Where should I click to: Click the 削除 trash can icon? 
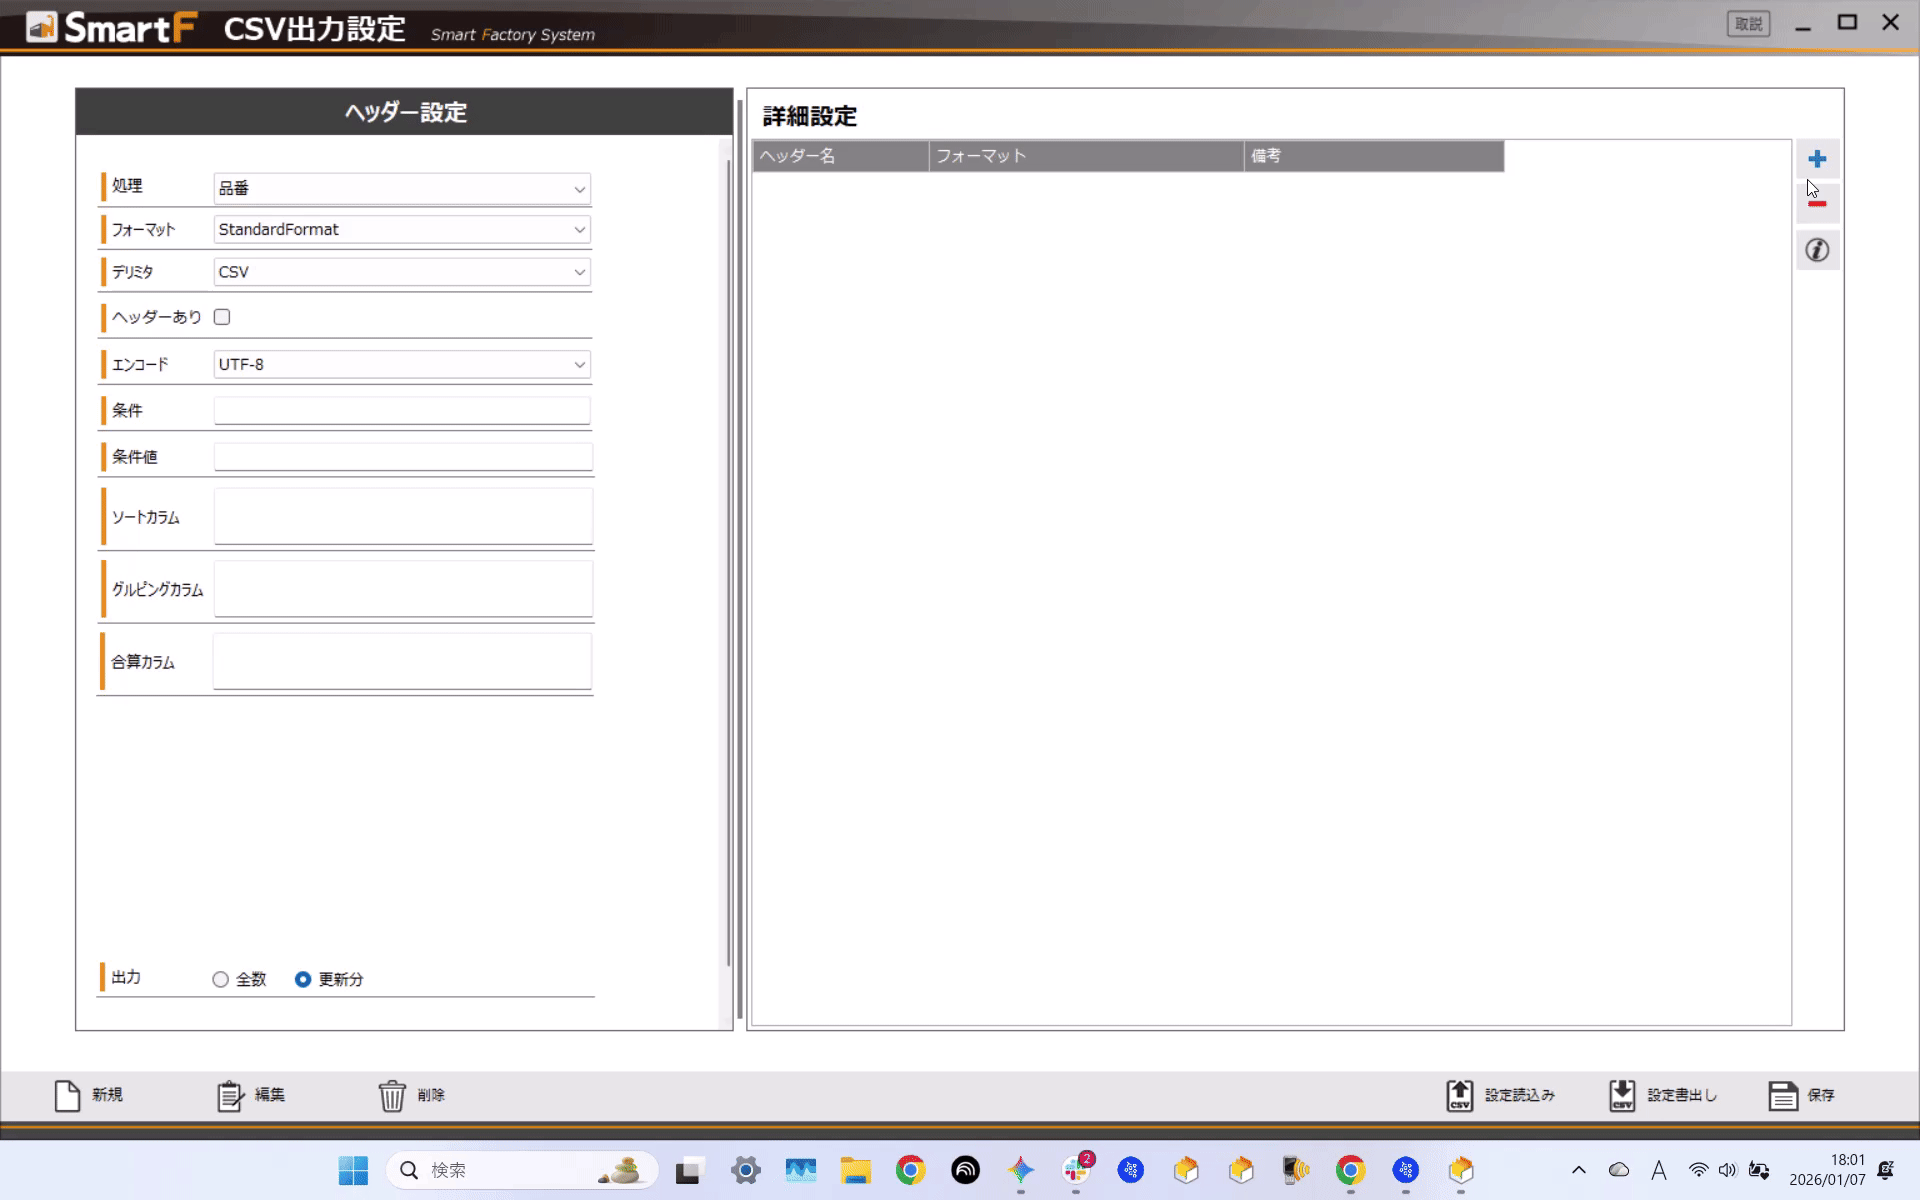392,1095
